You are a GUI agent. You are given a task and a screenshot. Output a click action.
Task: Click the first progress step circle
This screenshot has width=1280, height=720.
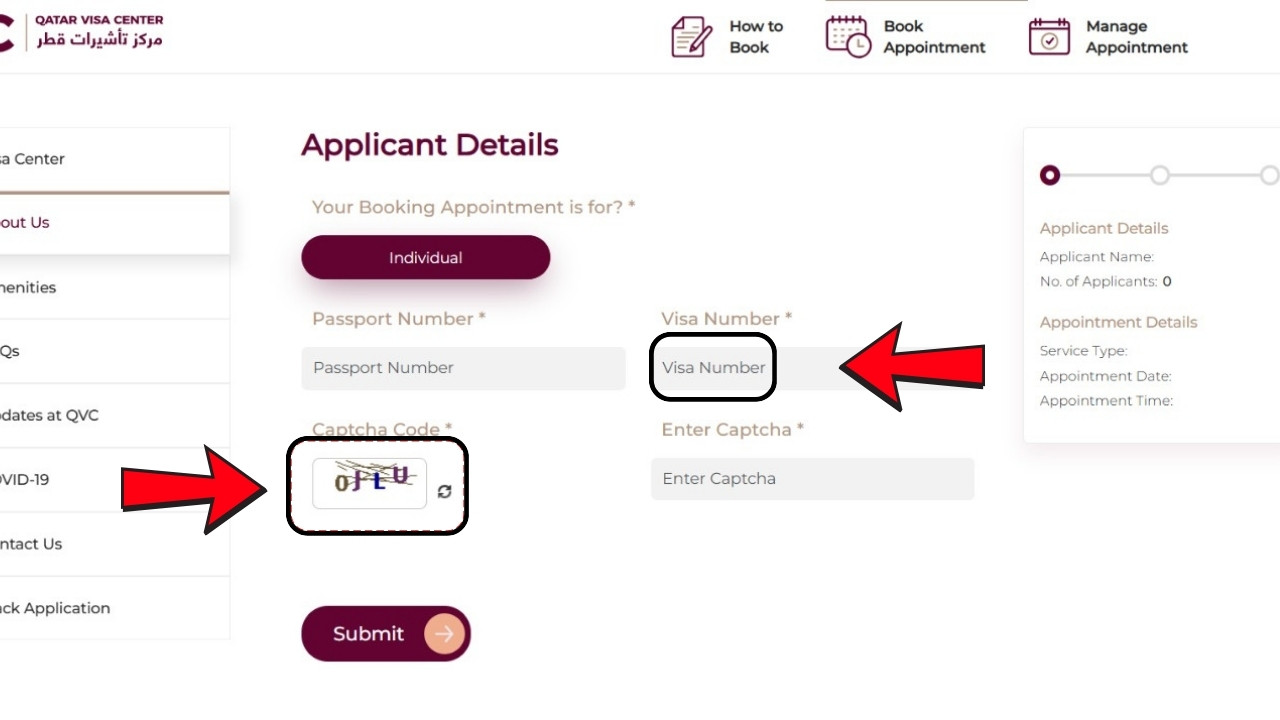point(1049,176)
